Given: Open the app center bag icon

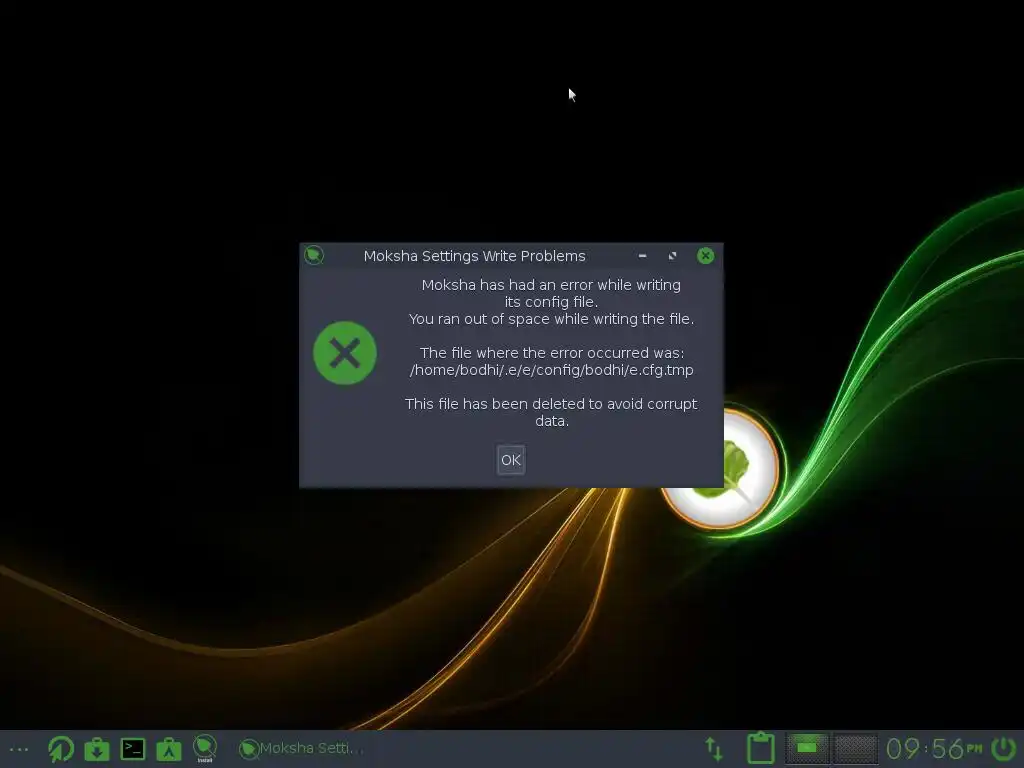Looking at the screenshot, I should click(x=168, y=749).
